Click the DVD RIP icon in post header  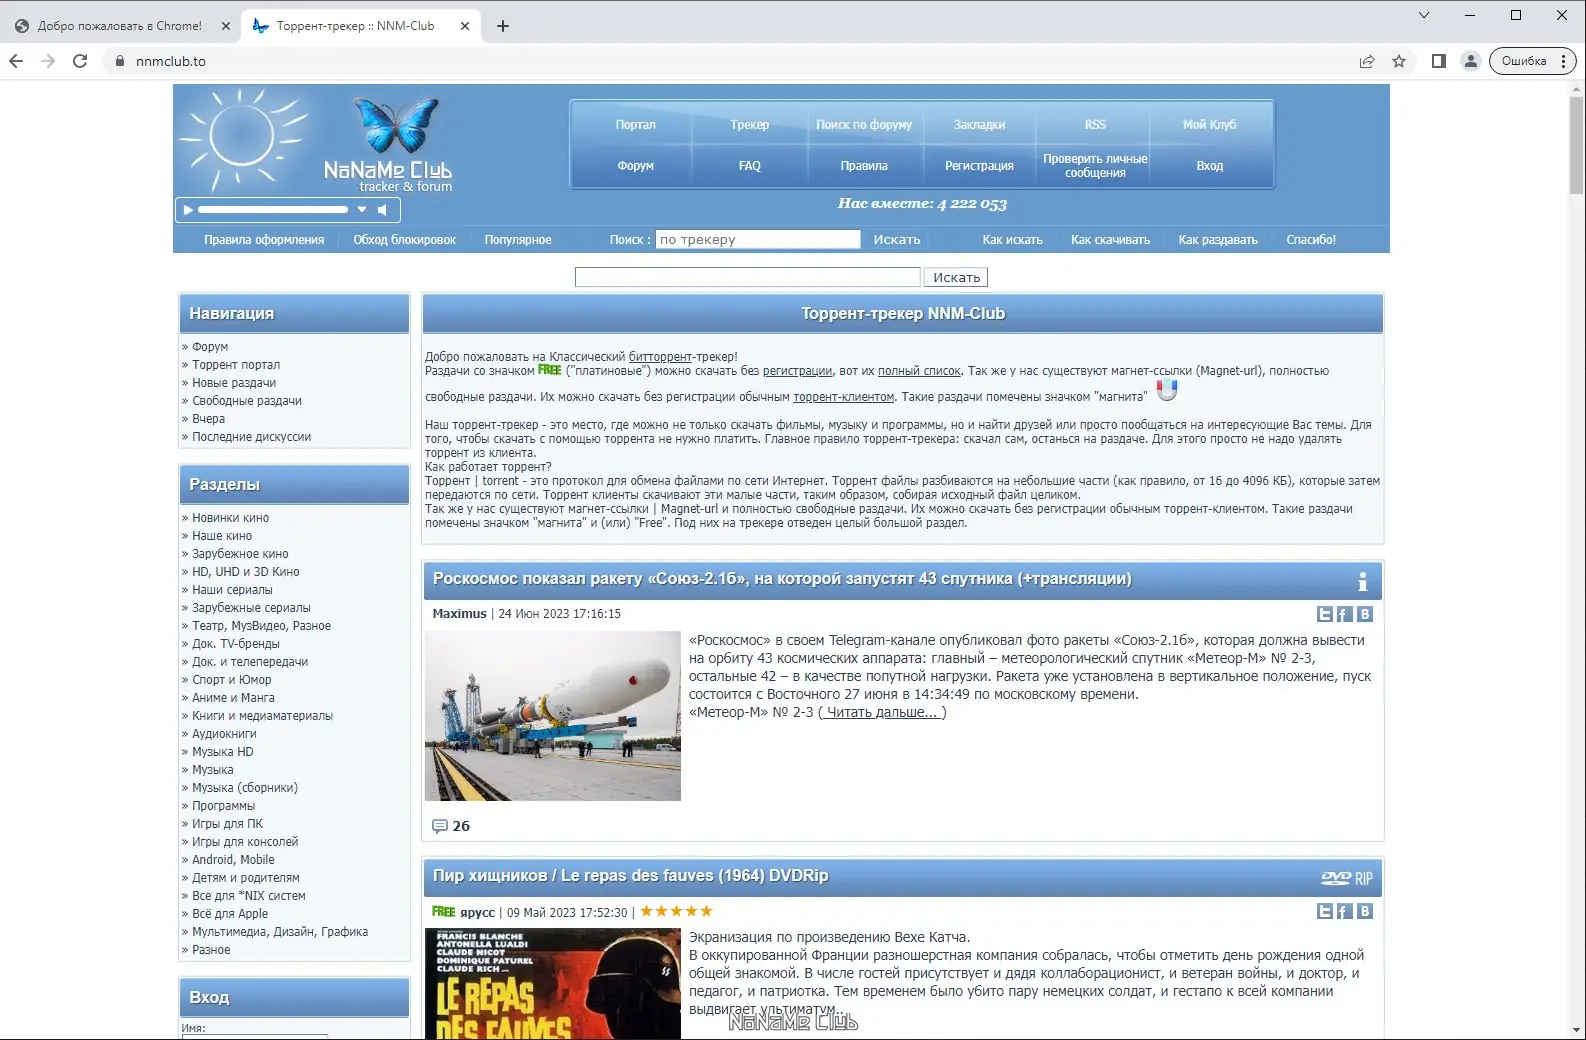(x=1347, y=878)
